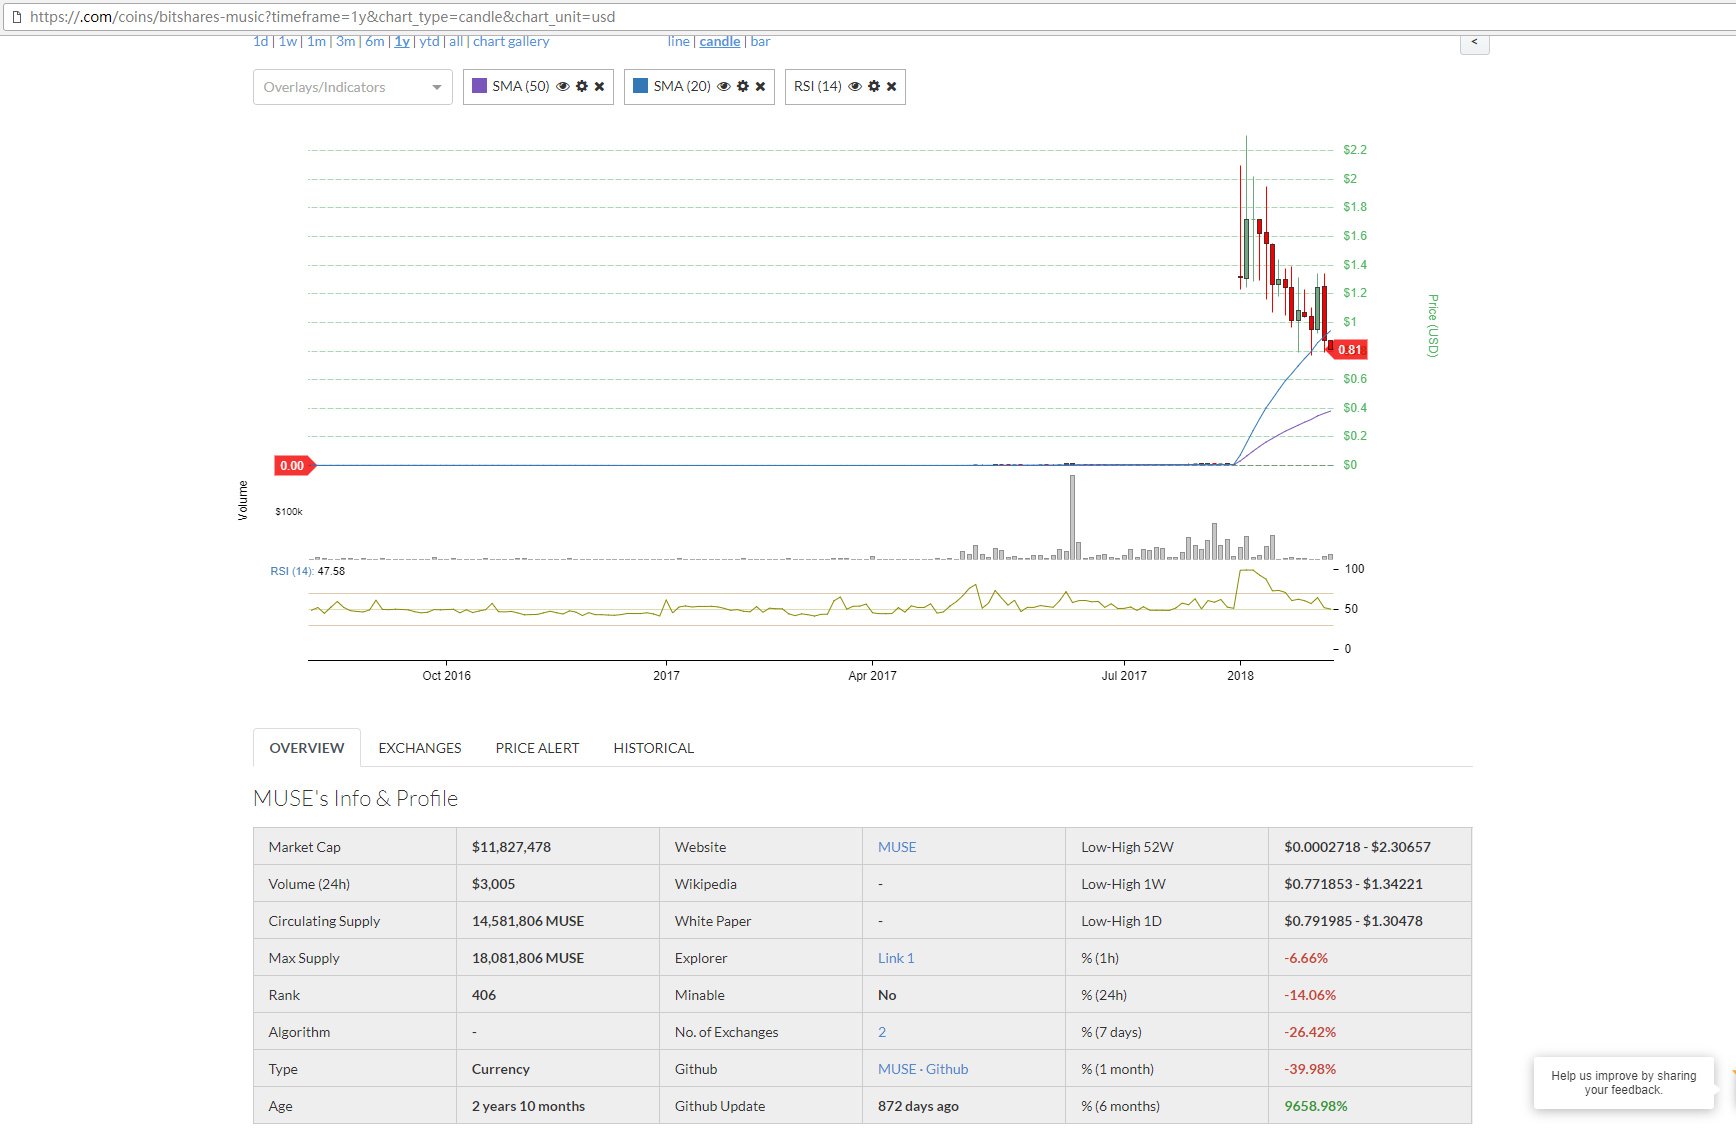Open settings gear for SMA (50)
Screen dimensions: 1736x1138
[x=582, y=87]
